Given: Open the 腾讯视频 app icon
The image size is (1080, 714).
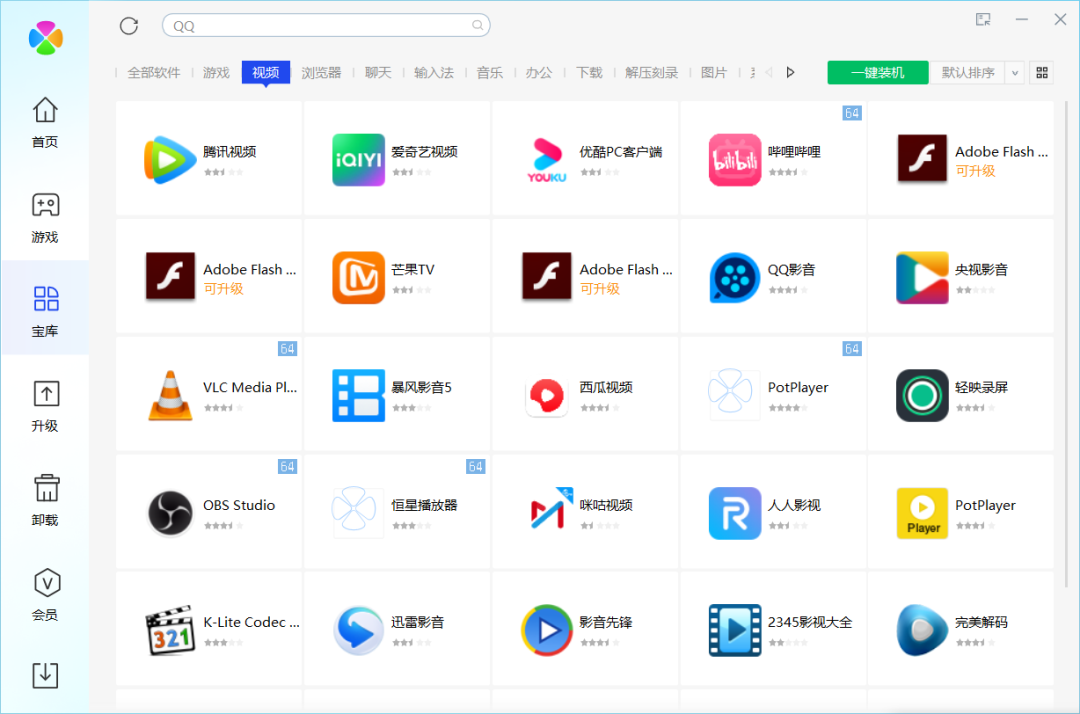Looking at the screenshot, I should [169, 160].
